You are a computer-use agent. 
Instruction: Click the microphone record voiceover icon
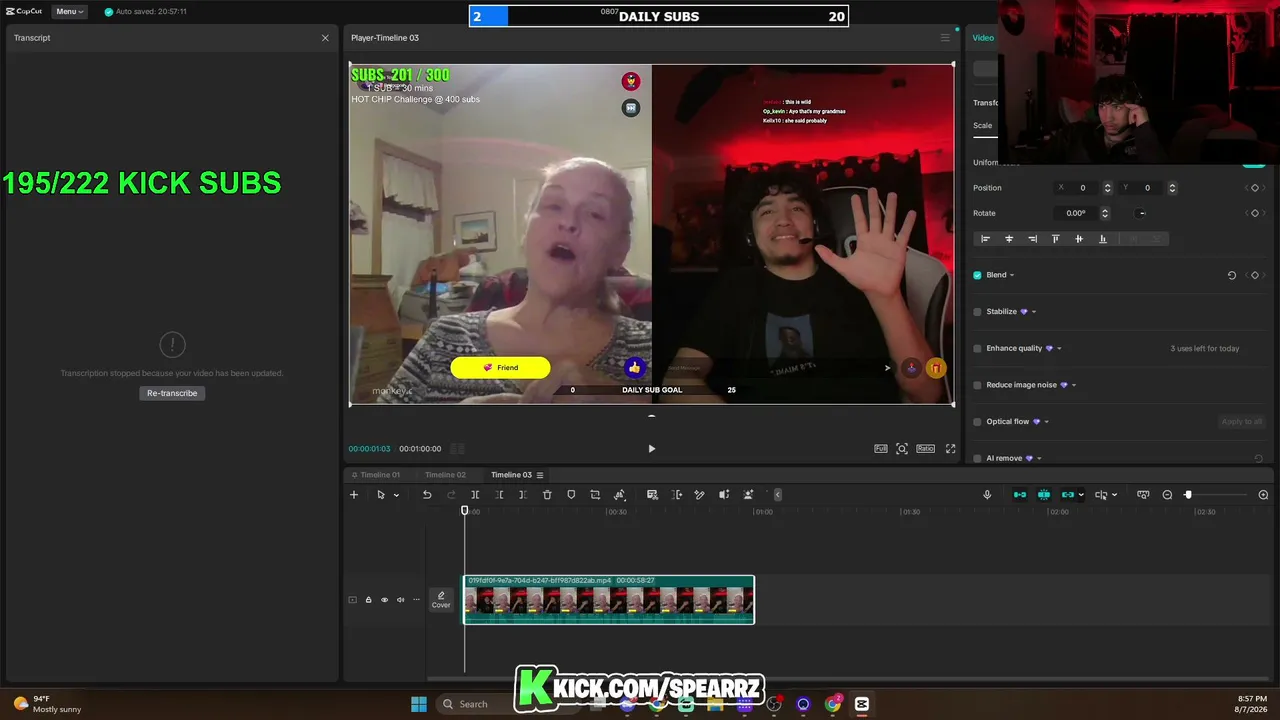click(987, 495)
